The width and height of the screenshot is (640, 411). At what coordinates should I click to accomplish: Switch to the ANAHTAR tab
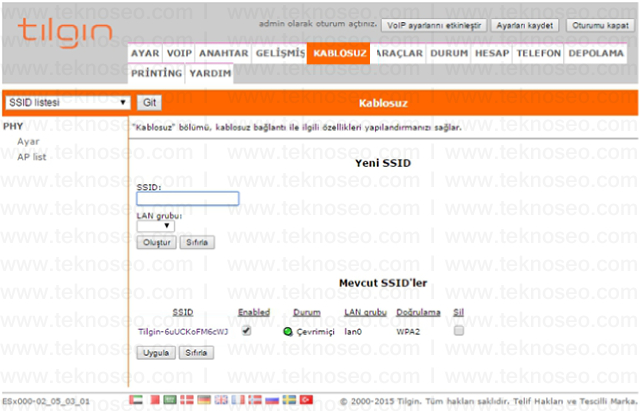coord(224,53)
